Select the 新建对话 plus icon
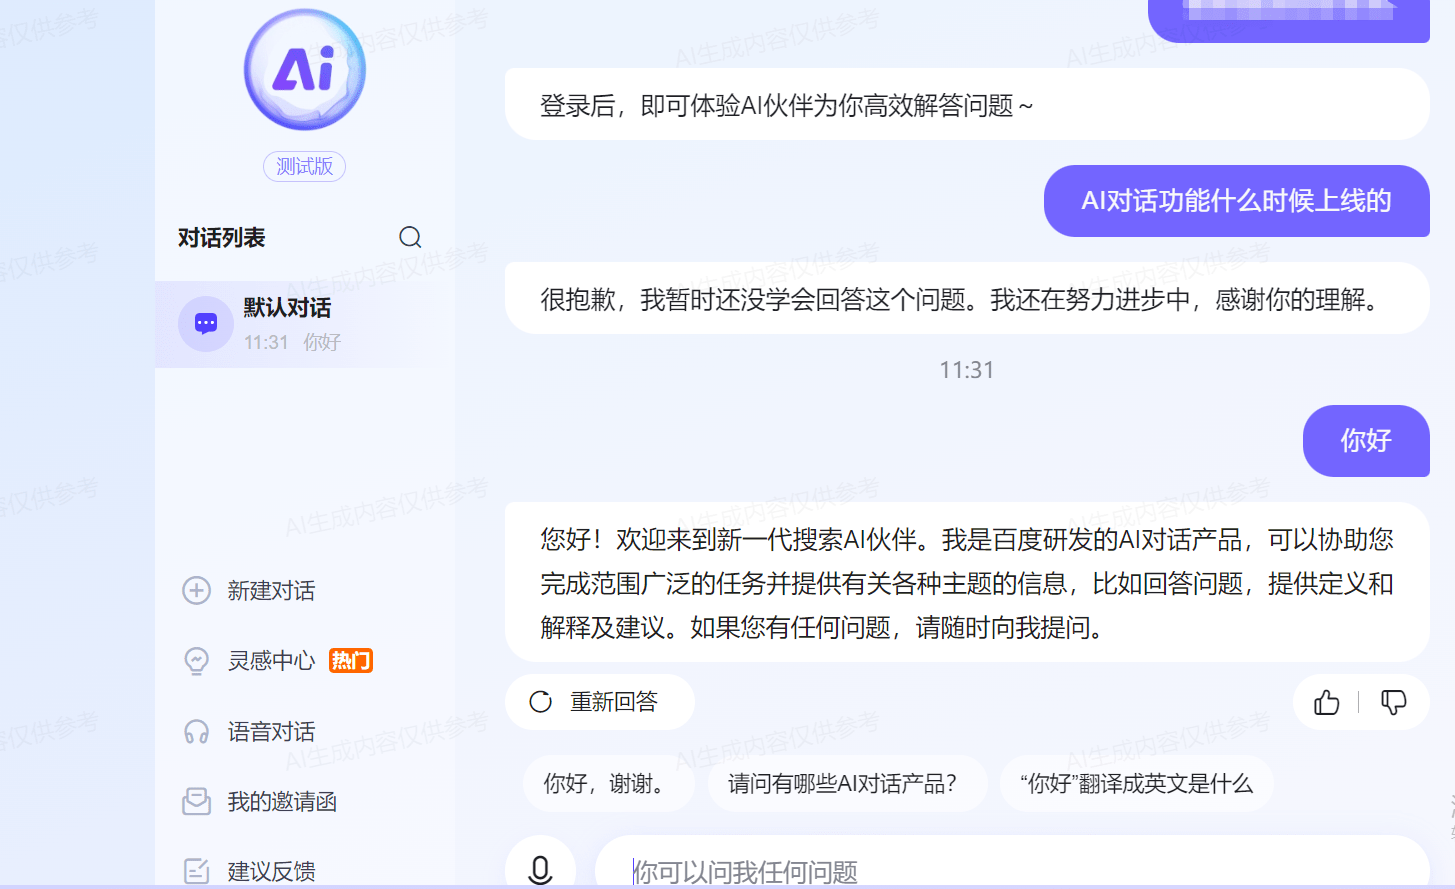This screenshot has width=1455, height=889. tap(196, 591)
